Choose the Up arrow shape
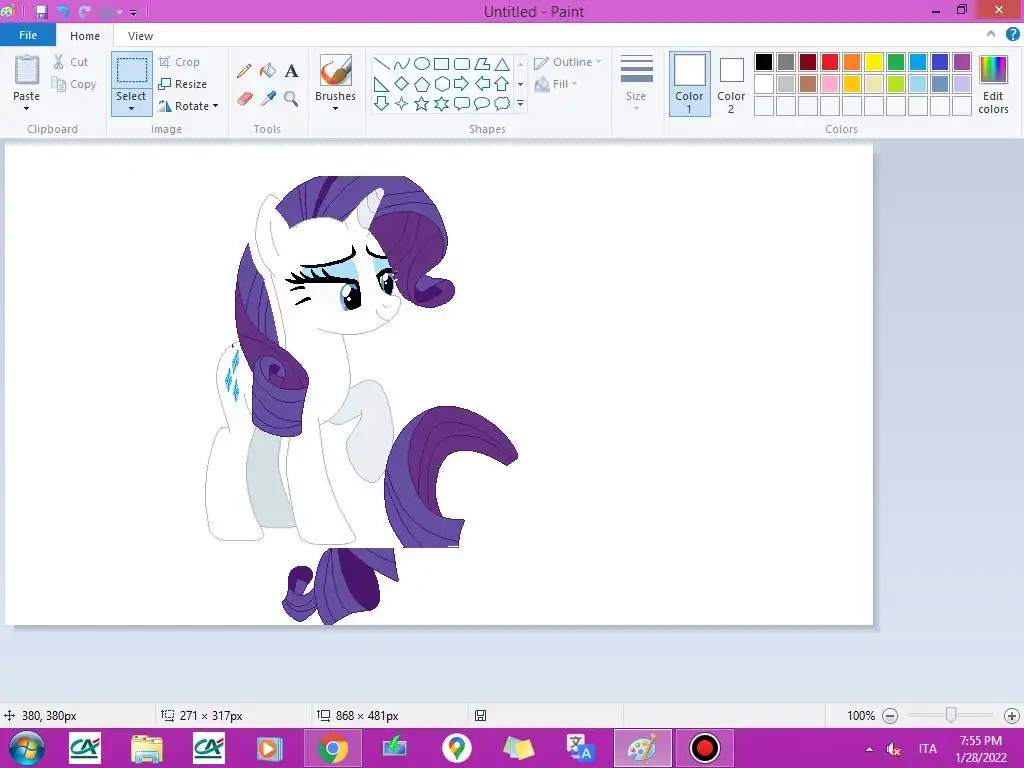Image resolution: width=1024 pixels, height=768 pixels. (x=502, y=84)
